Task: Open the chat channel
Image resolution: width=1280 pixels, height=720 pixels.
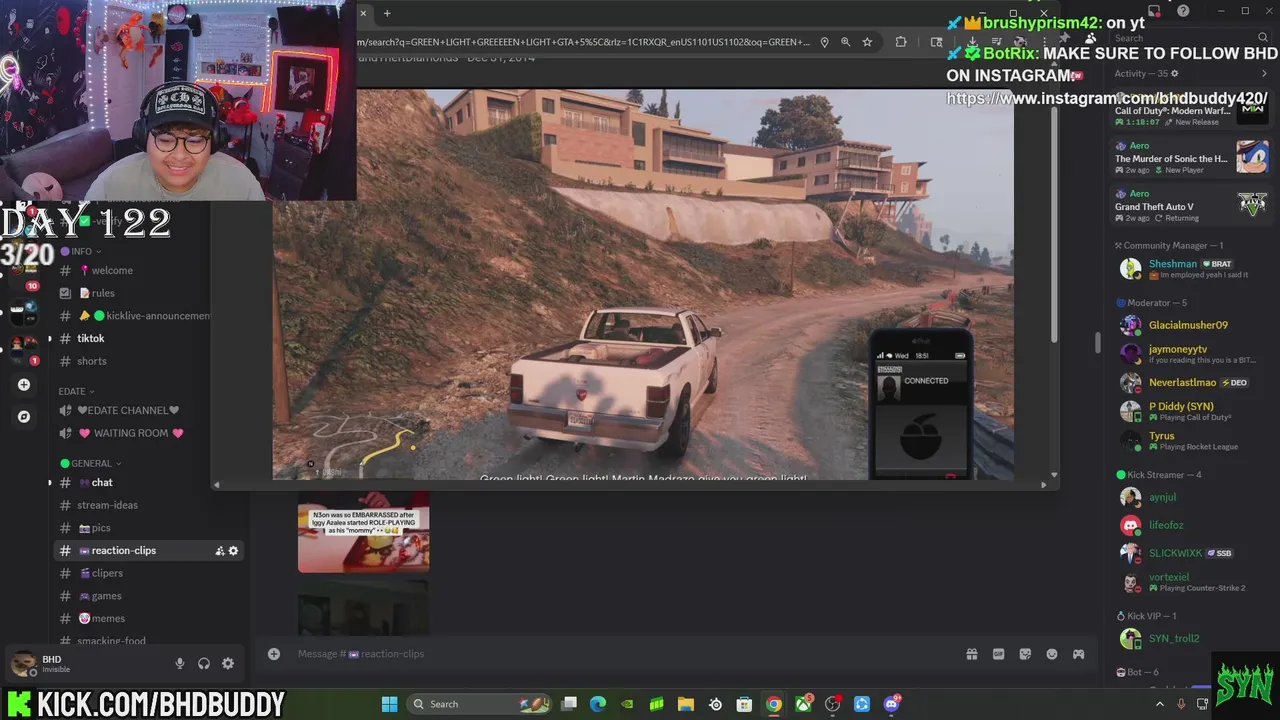Action: pos(150,482)
